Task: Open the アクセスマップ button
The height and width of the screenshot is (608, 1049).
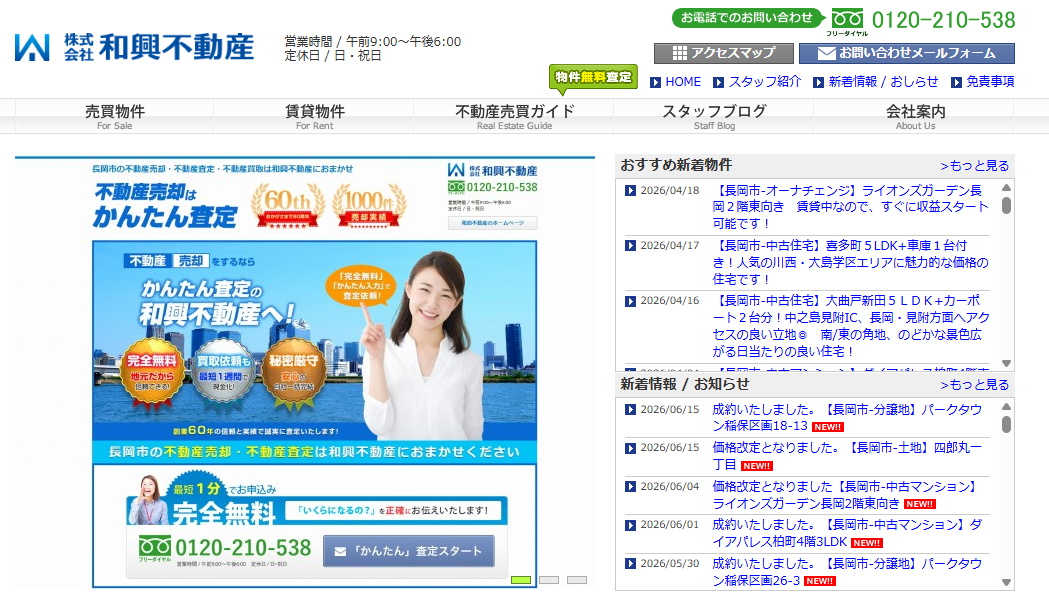Action: [724, 53]
